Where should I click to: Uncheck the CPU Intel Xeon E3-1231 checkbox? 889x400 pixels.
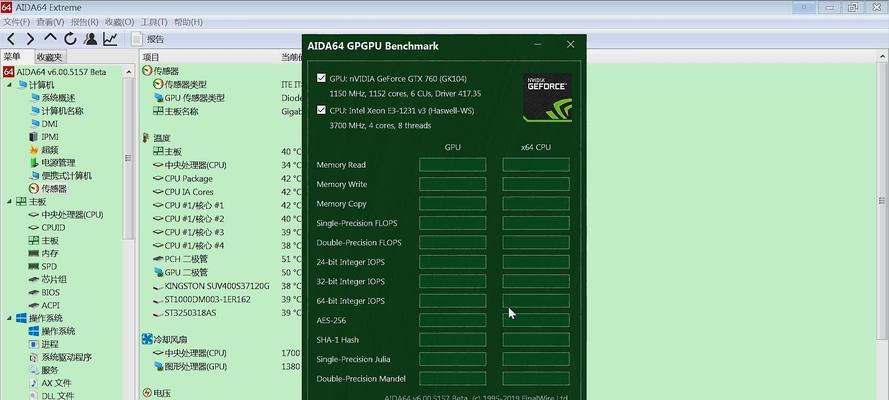321,110
